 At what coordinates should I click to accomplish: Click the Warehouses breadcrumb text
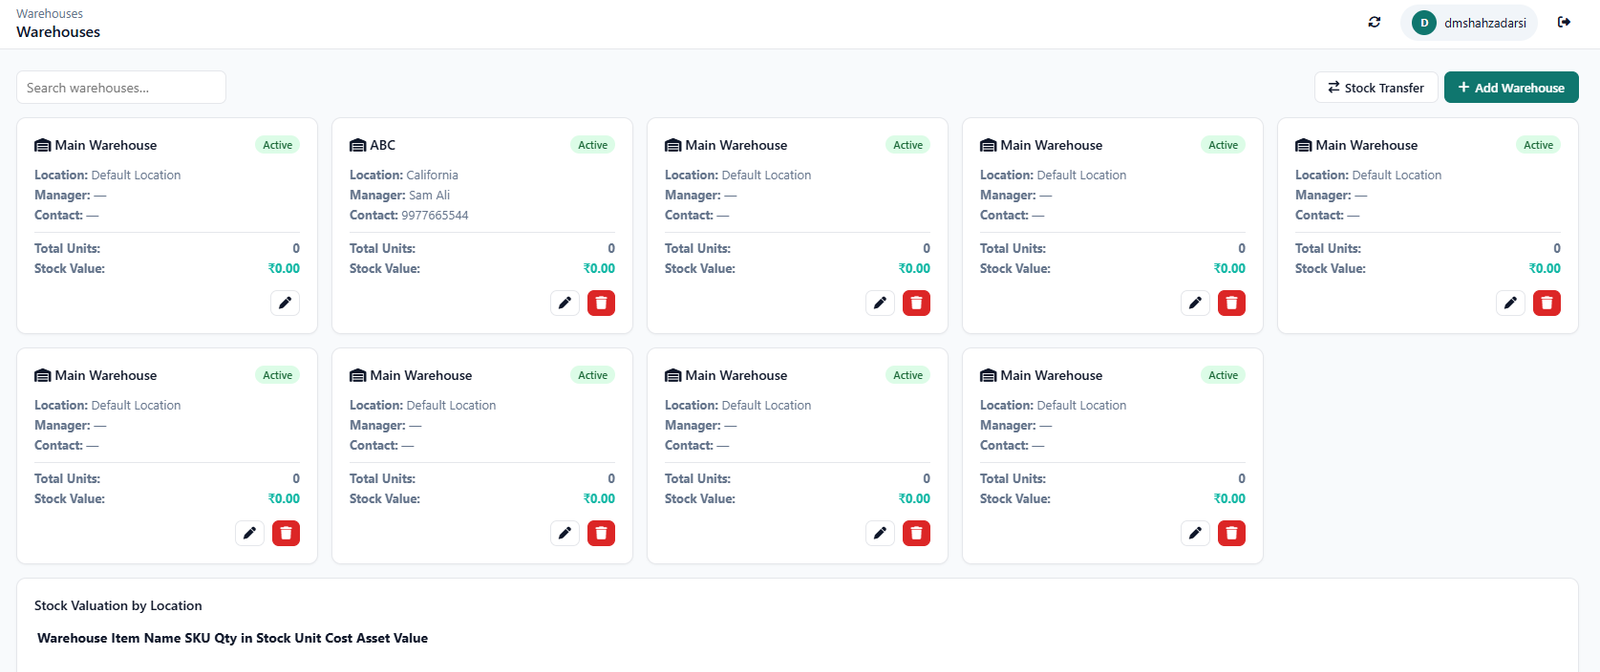[x=49, y=13]
